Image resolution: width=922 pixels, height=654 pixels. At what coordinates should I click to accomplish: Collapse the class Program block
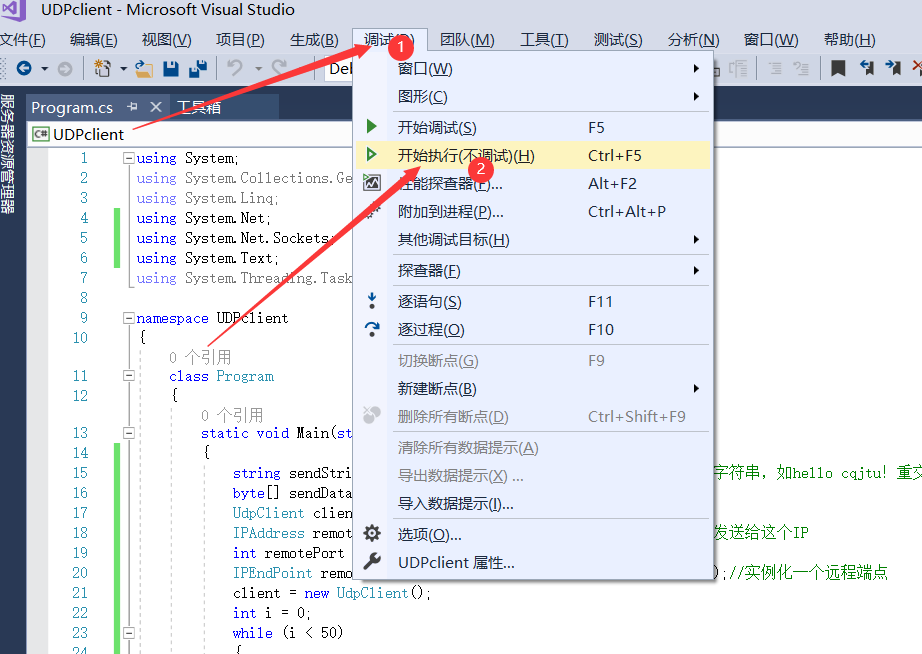128,375
